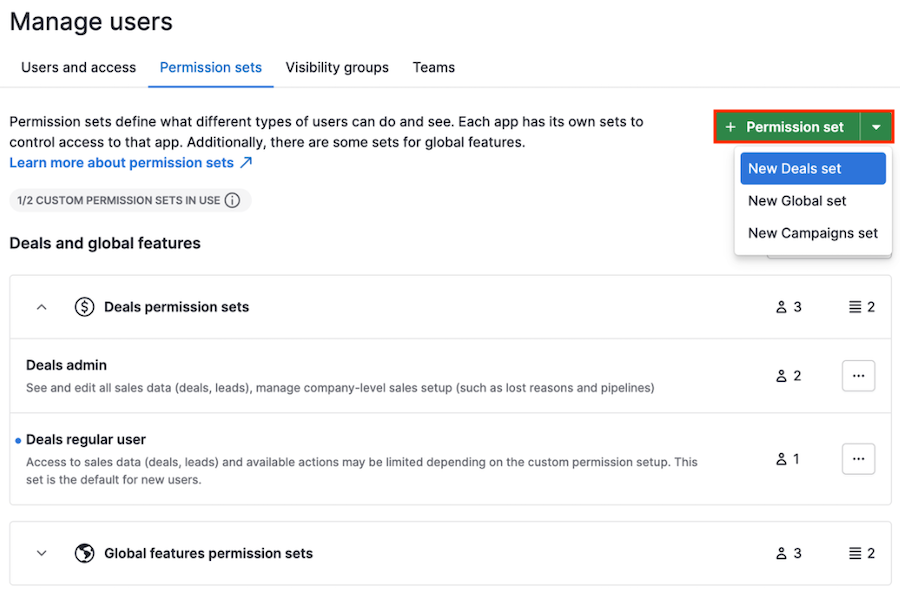Open the Teams tab
This screenshot has width=900, height=591.
(x=433, y=67)
